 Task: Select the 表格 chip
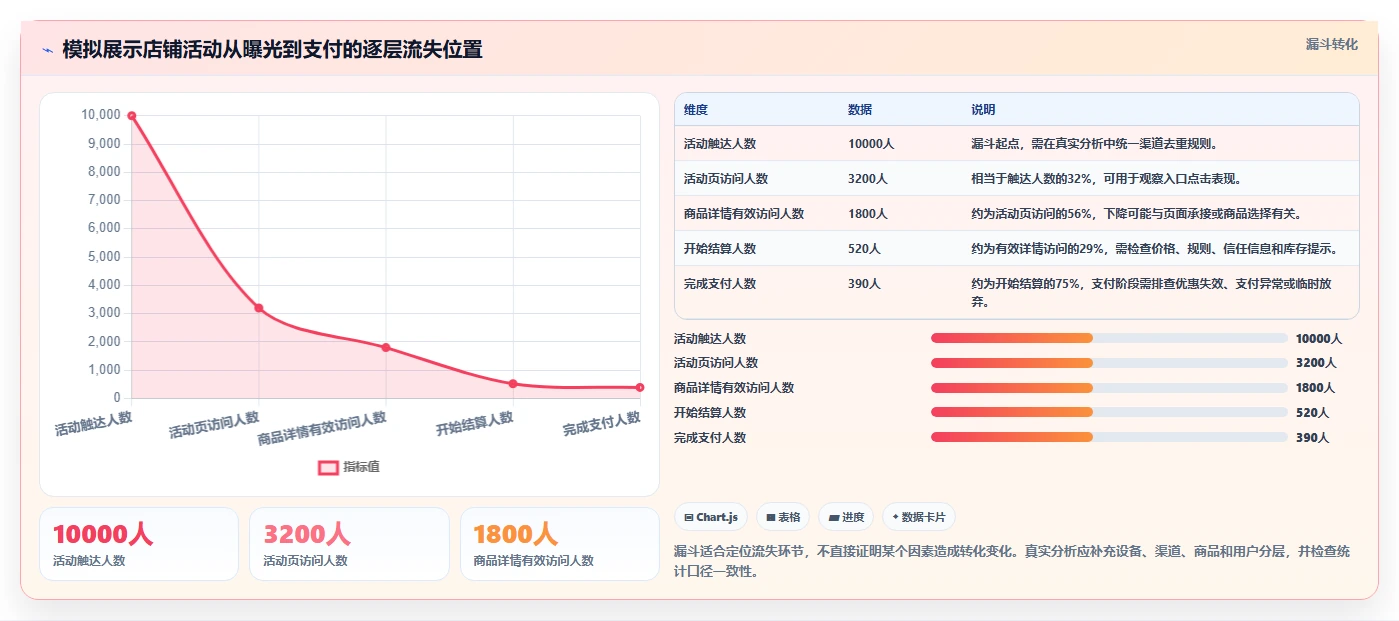pyautogui.click(x=783, y=517)
